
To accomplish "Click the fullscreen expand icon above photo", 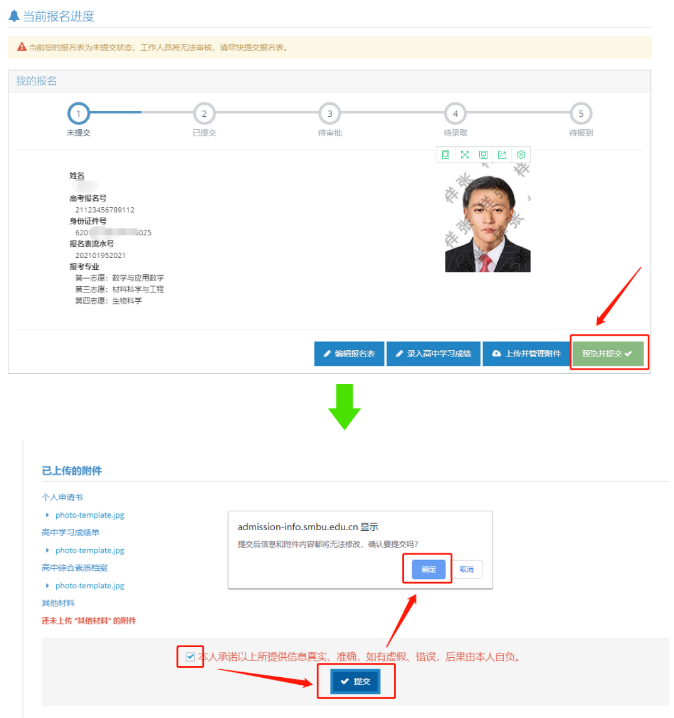I will 464,155.
